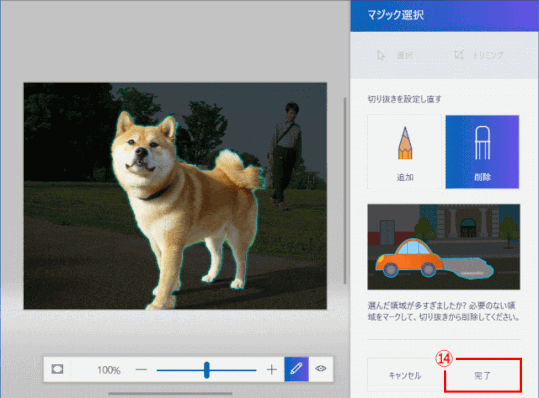Screen dimensions: 539x398
Task: Click the orange car example thumbnail
Action: (443, 247)
